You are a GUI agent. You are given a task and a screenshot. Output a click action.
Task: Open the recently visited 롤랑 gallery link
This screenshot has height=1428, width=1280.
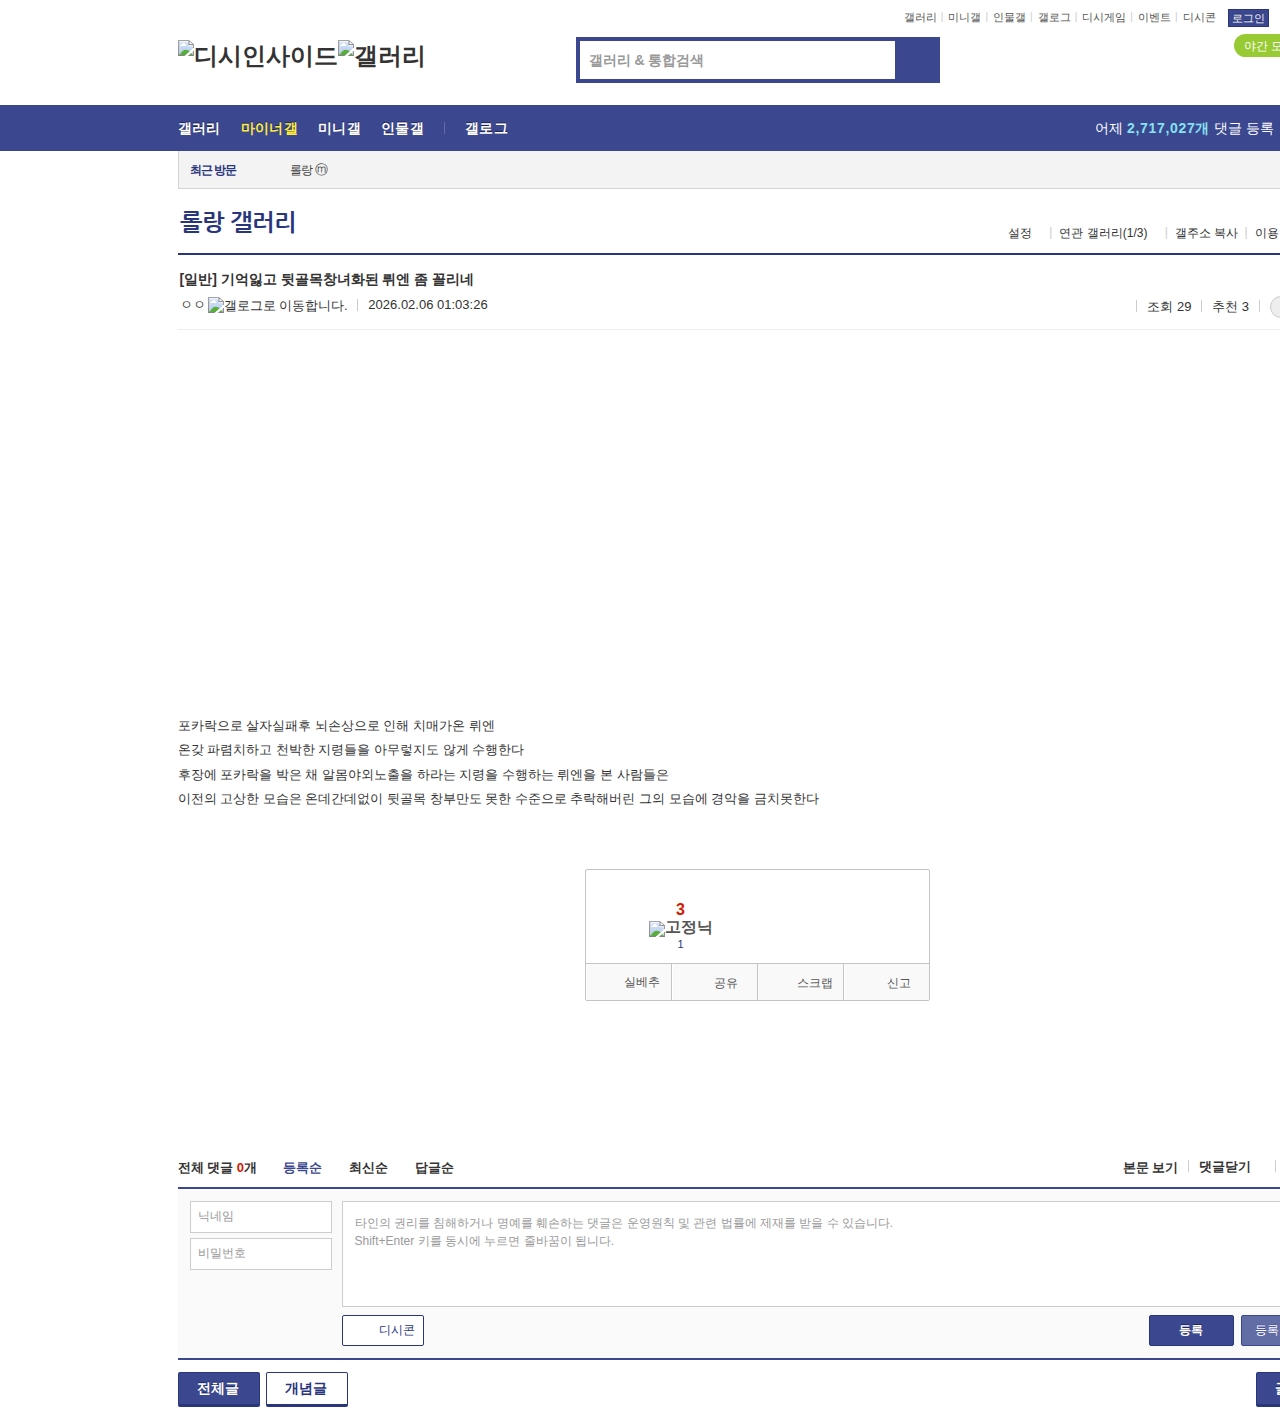(309, 170)
